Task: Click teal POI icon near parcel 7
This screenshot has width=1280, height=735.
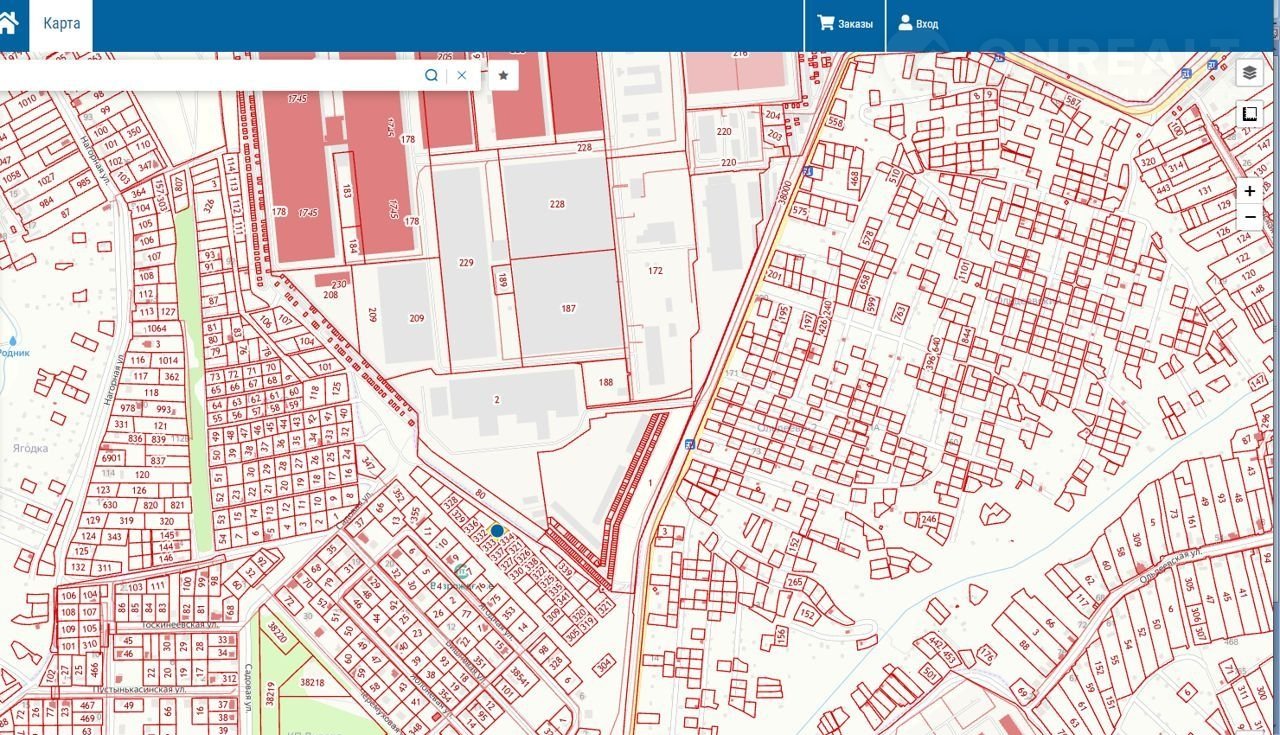Action: coord(461,571)
